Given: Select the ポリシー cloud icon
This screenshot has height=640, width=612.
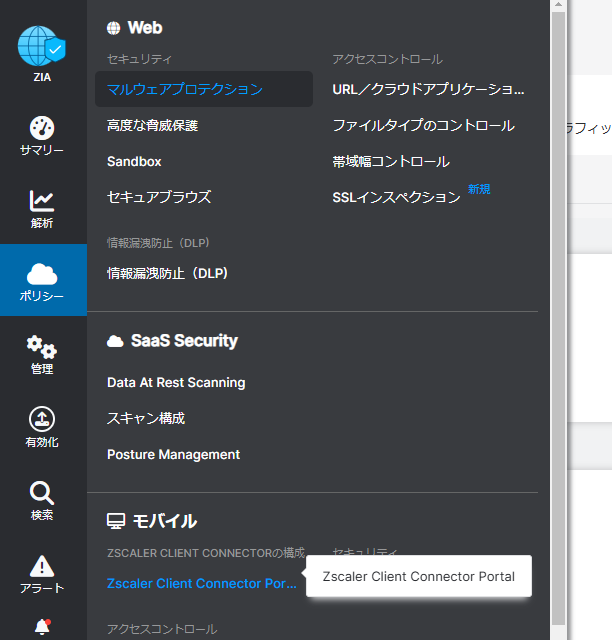Looking at the screenshot, I should click(42, 273).
